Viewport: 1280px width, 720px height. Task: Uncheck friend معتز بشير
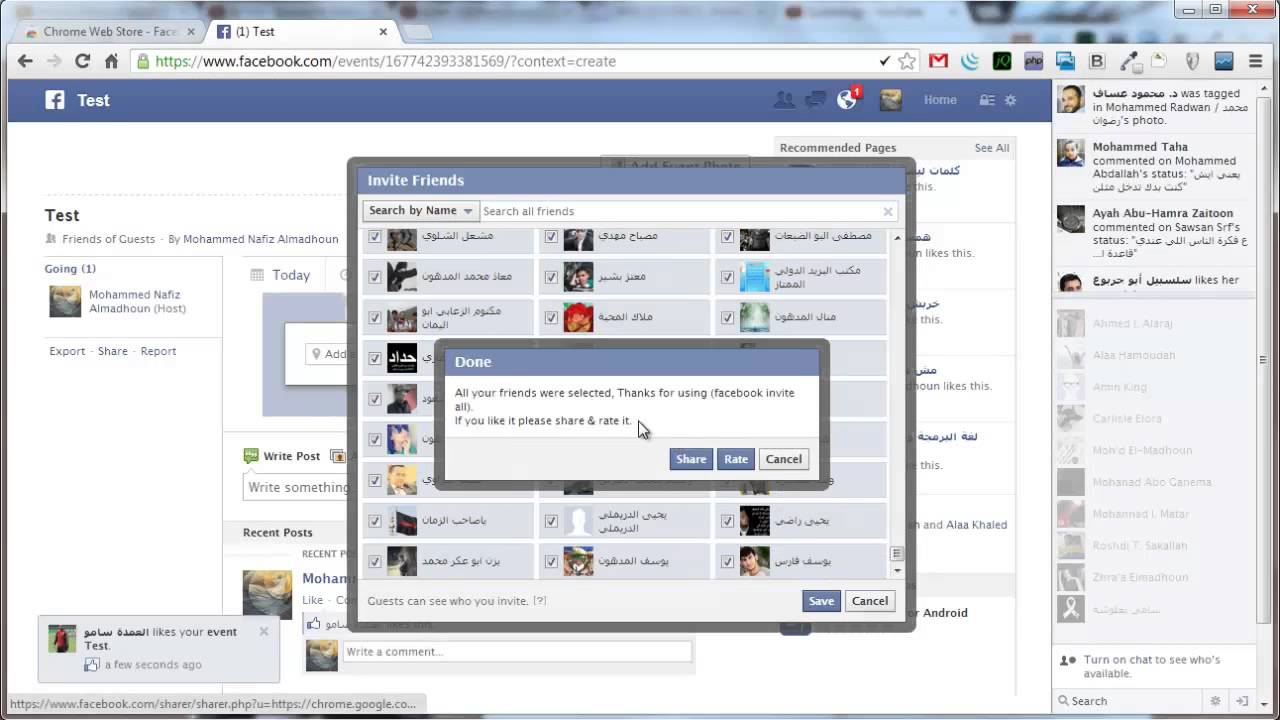point(551,277)
